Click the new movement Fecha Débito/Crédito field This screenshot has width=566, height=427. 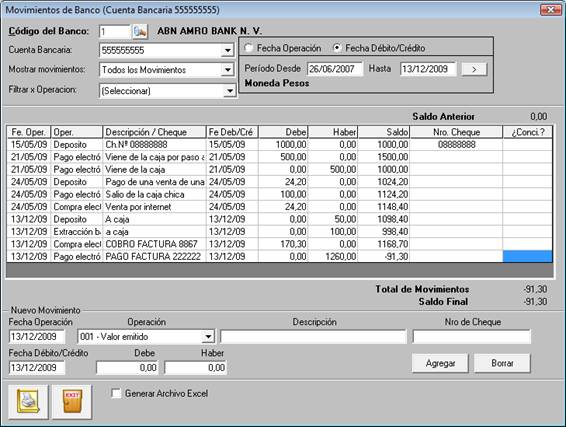tap(37, 368)
